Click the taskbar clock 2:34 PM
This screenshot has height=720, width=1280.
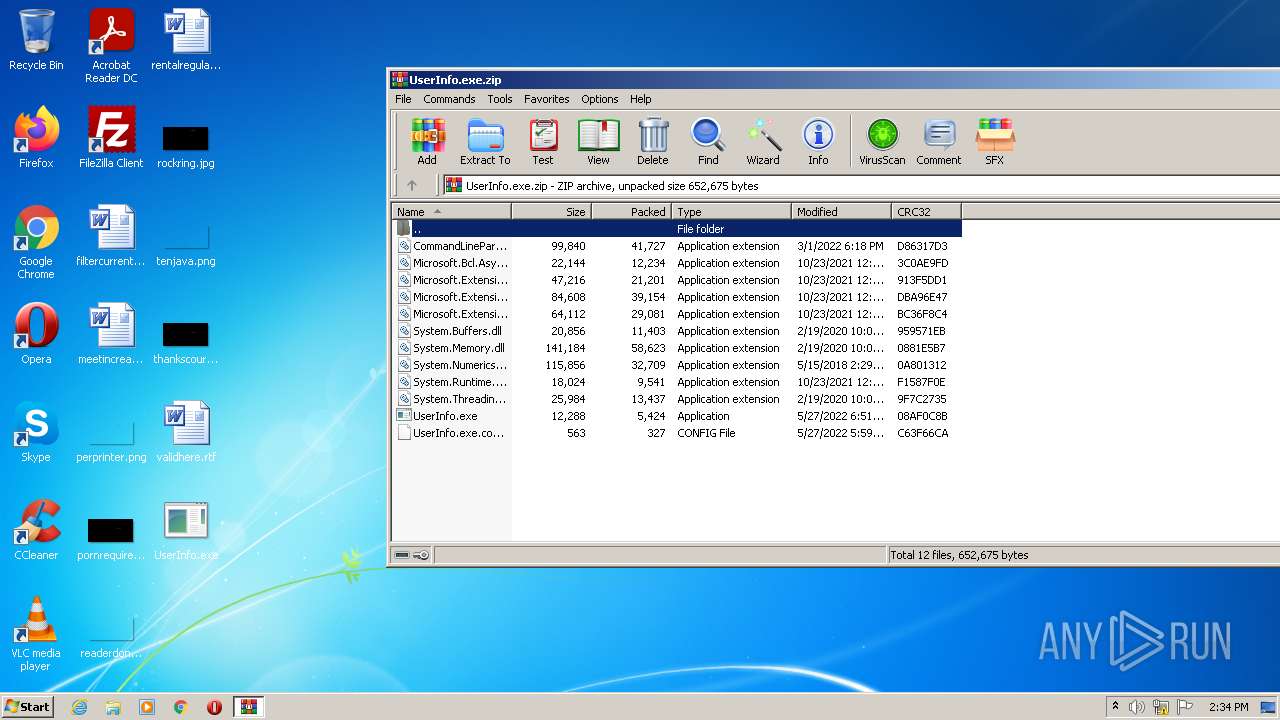pyautogui.click(x=1228, y=707)
